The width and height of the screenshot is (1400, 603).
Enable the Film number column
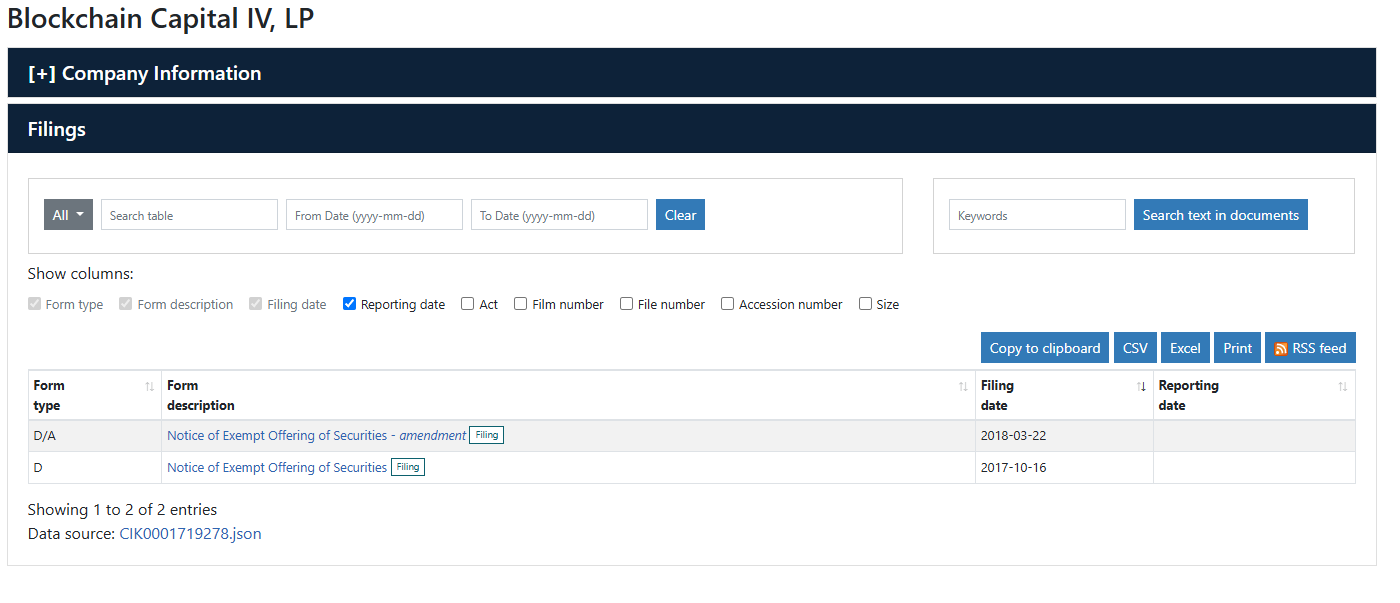point(520,304)
